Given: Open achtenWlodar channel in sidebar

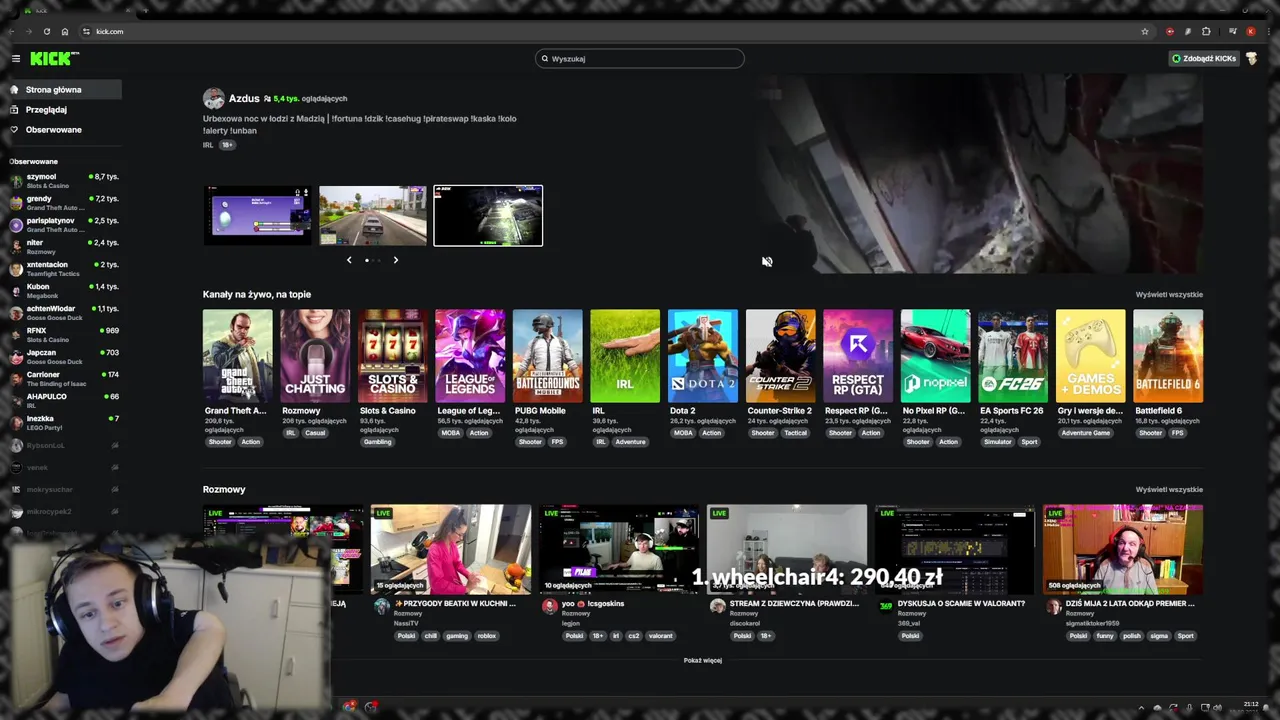Looking at the screenshot, I should tap(64, 313).
